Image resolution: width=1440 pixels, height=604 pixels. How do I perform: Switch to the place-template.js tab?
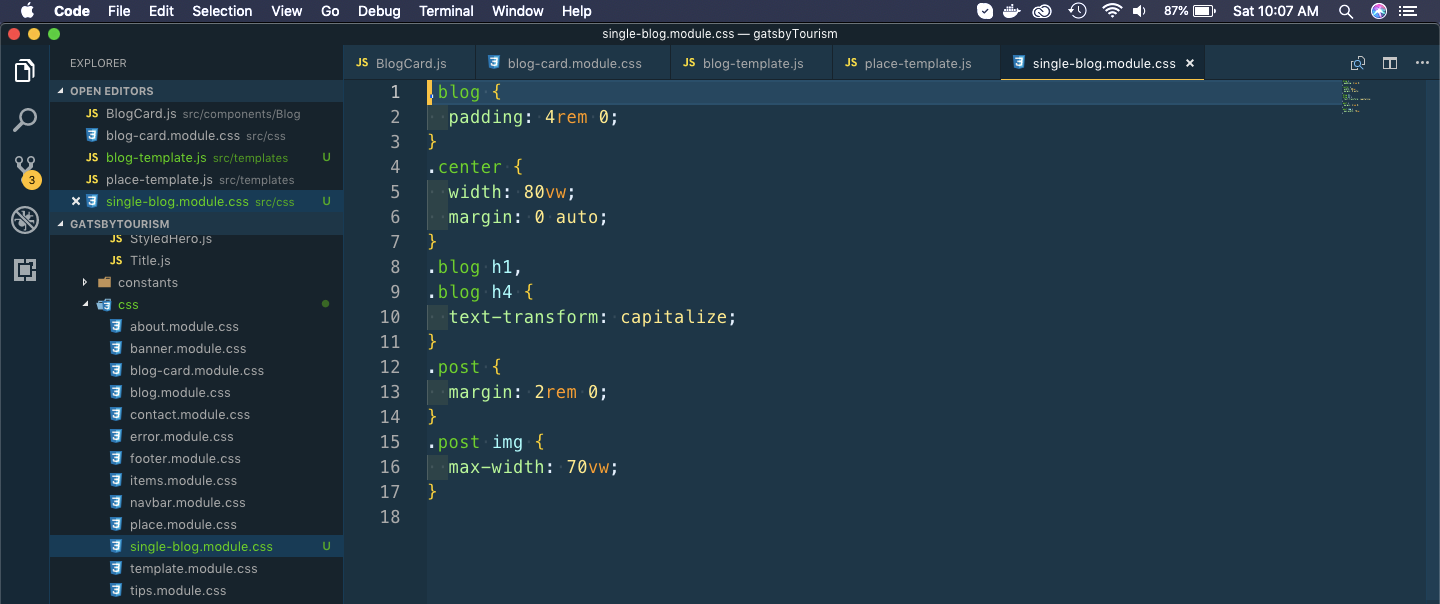tap(916, 63)
